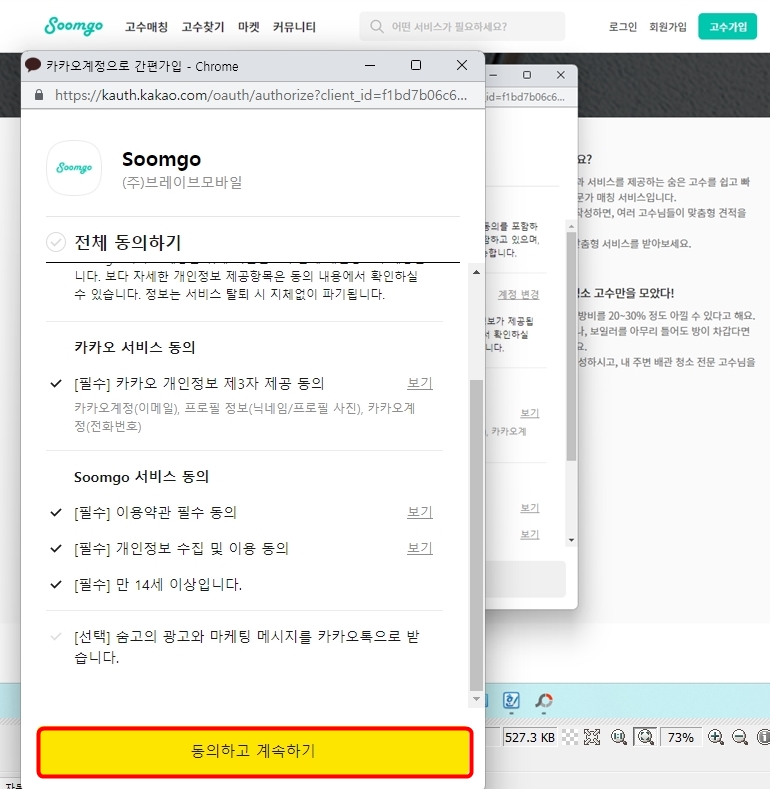Click the scrollbar thumb in the rear popup window
Image resolution: width=770 pixels, height=789 pixels.
[x=571, y=346]
